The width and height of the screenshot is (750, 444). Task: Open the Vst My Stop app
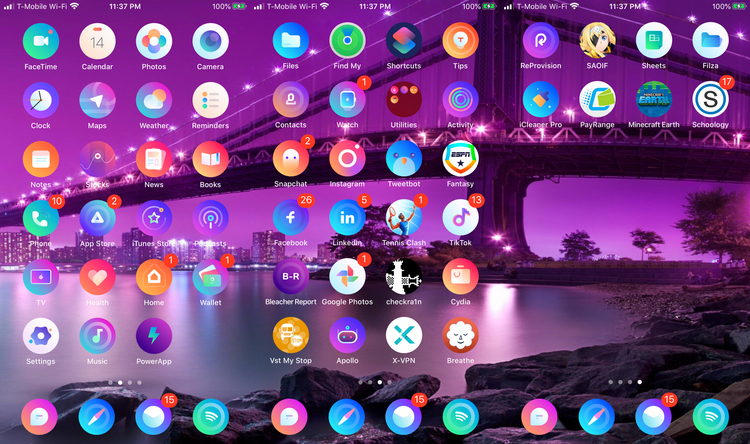point(291,336)
